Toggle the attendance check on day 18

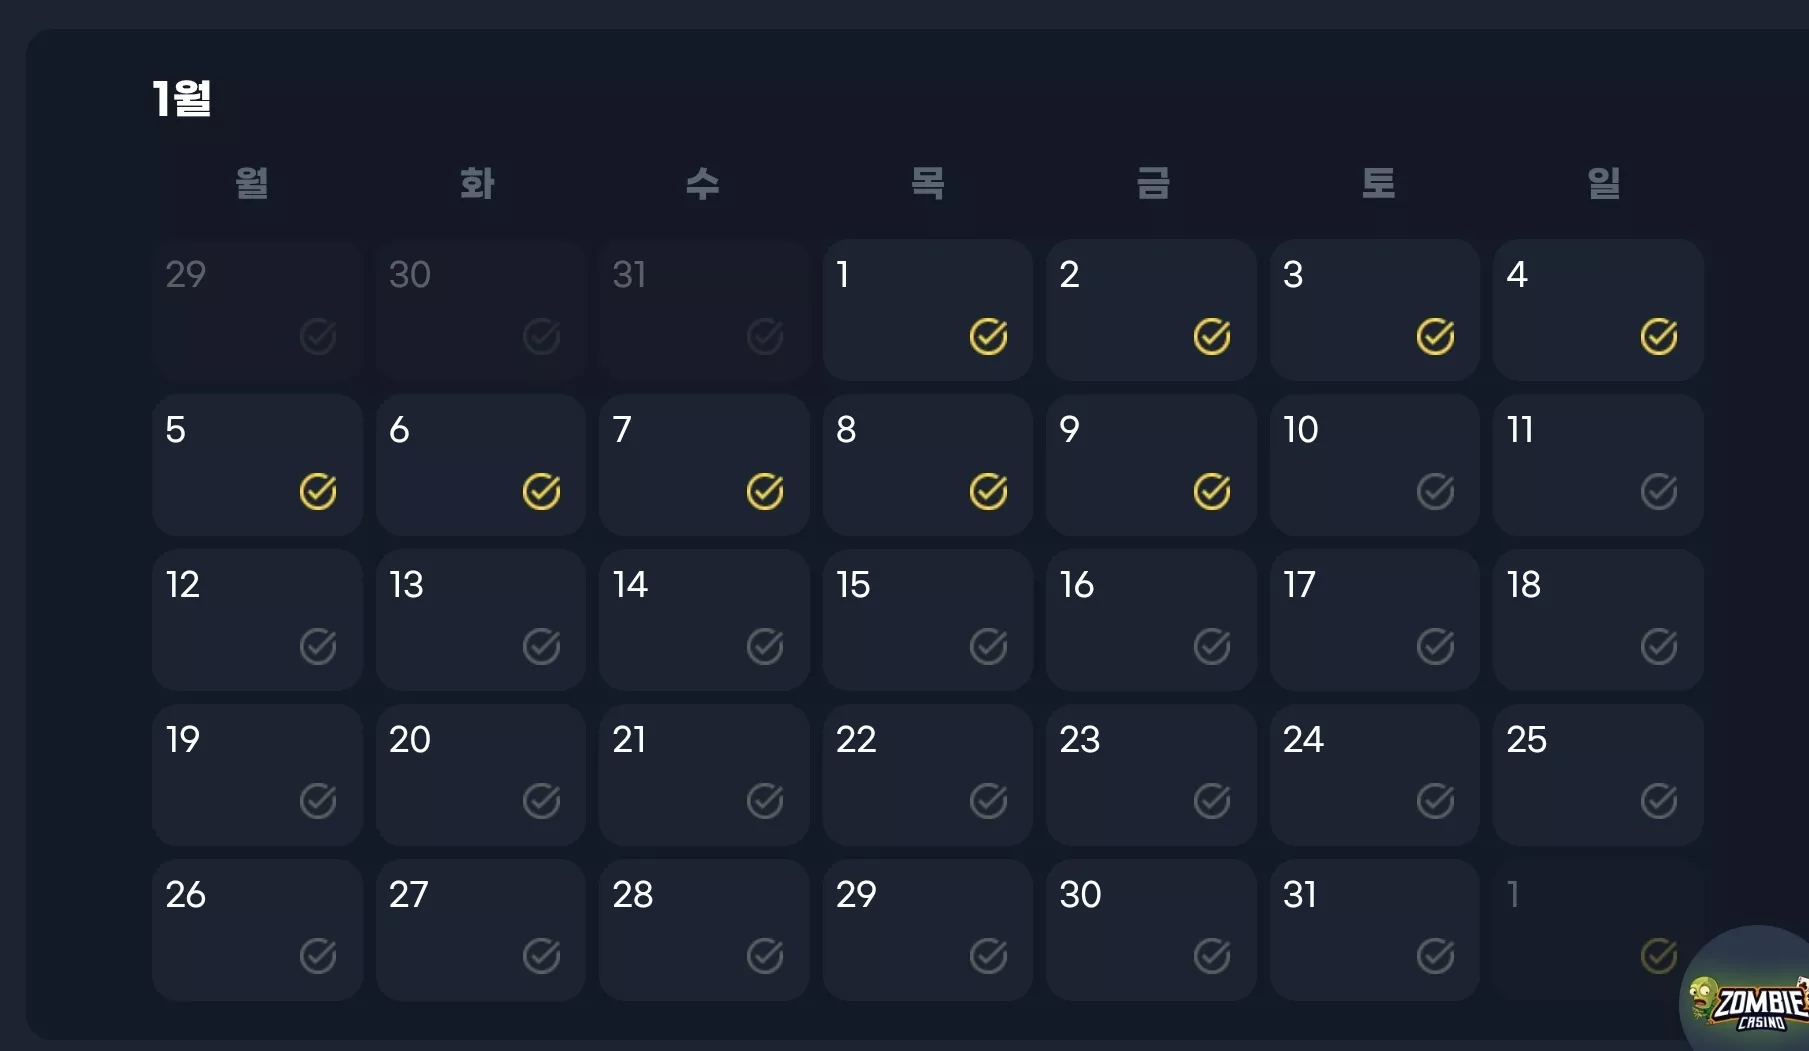(1658, 647)
